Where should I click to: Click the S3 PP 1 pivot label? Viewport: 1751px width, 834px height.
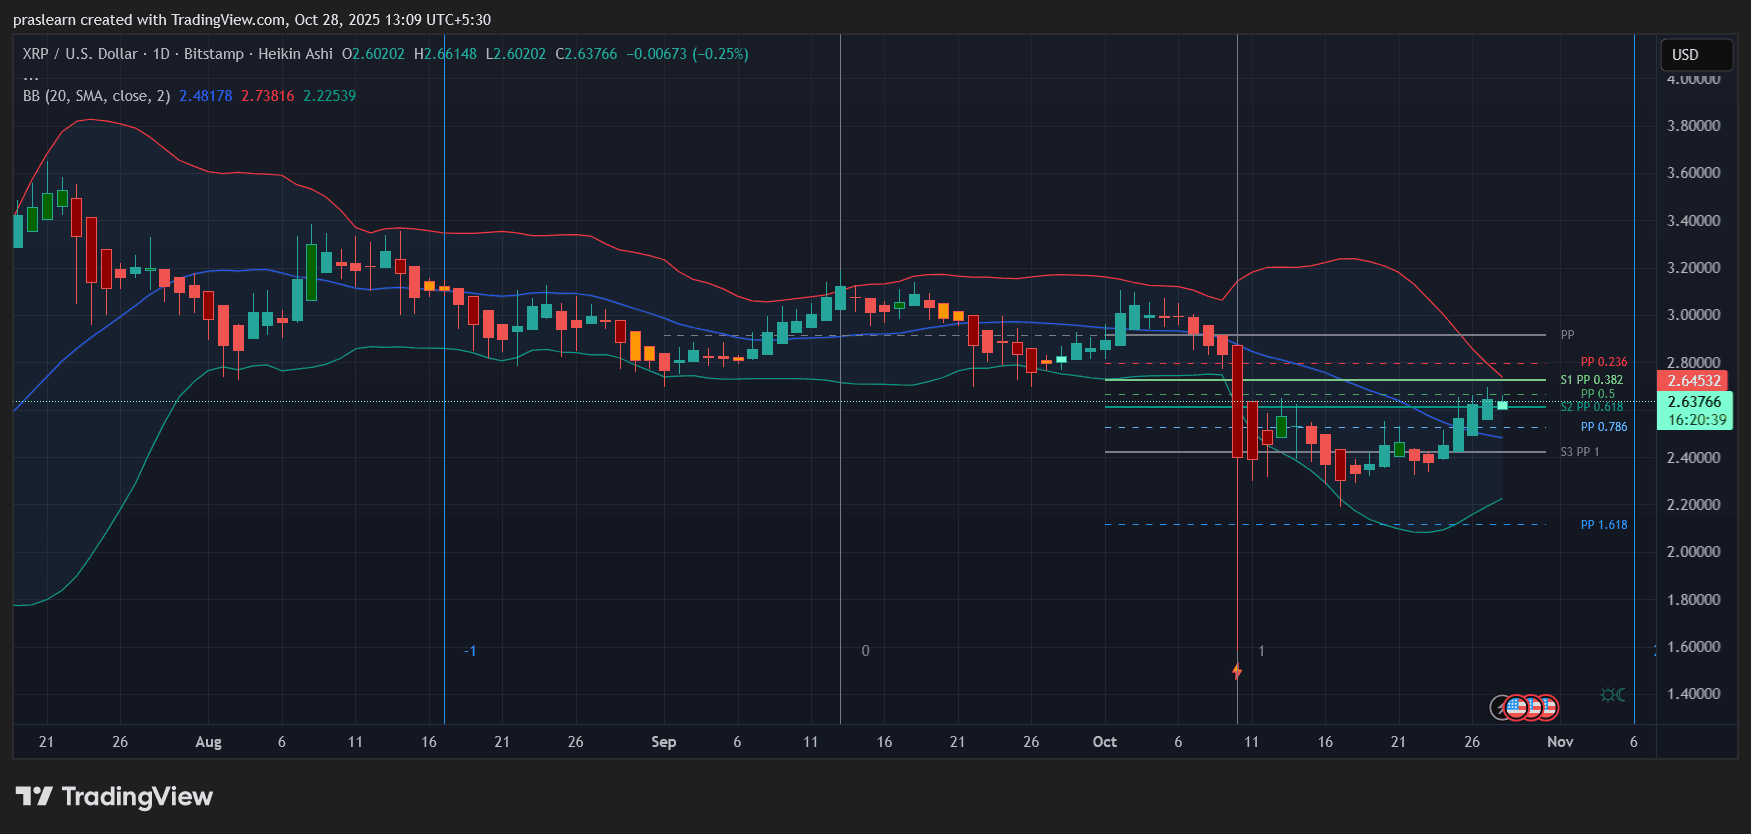click(1580, 452)
